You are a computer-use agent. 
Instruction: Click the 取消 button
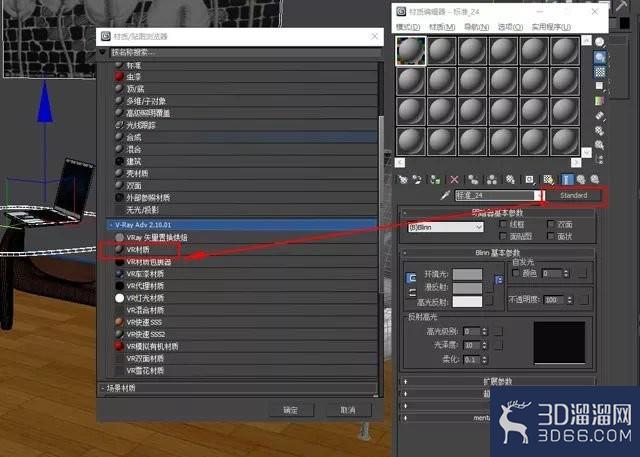(x=348, y=410)
